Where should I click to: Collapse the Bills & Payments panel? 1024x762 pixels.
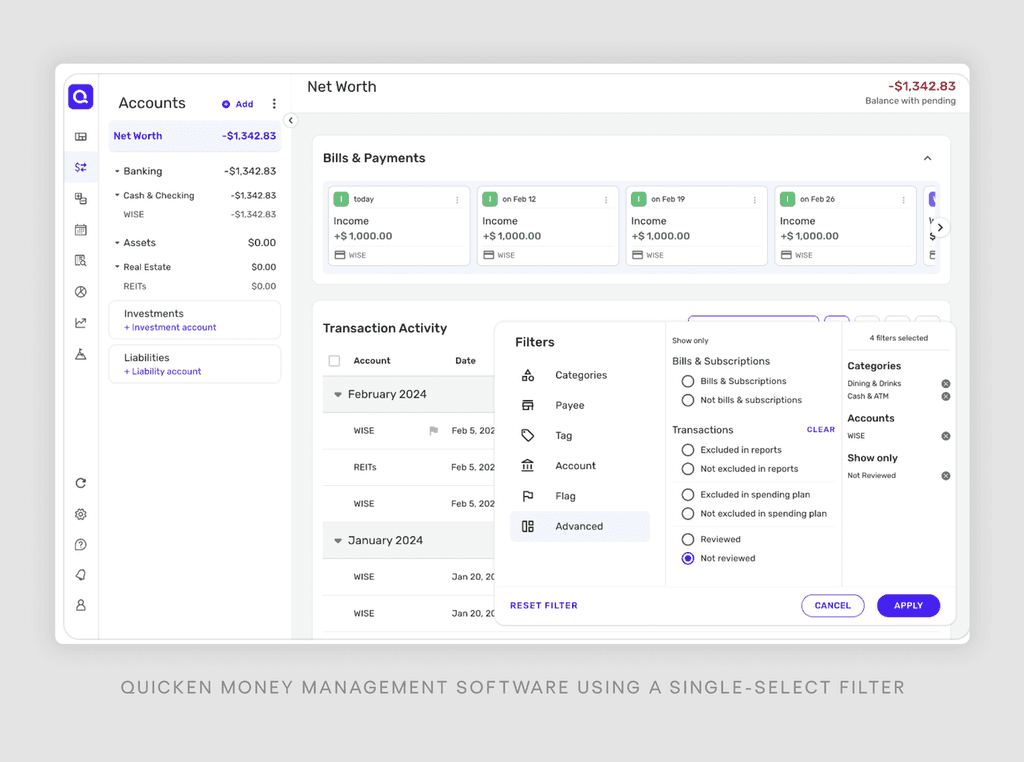coord(927,158)
